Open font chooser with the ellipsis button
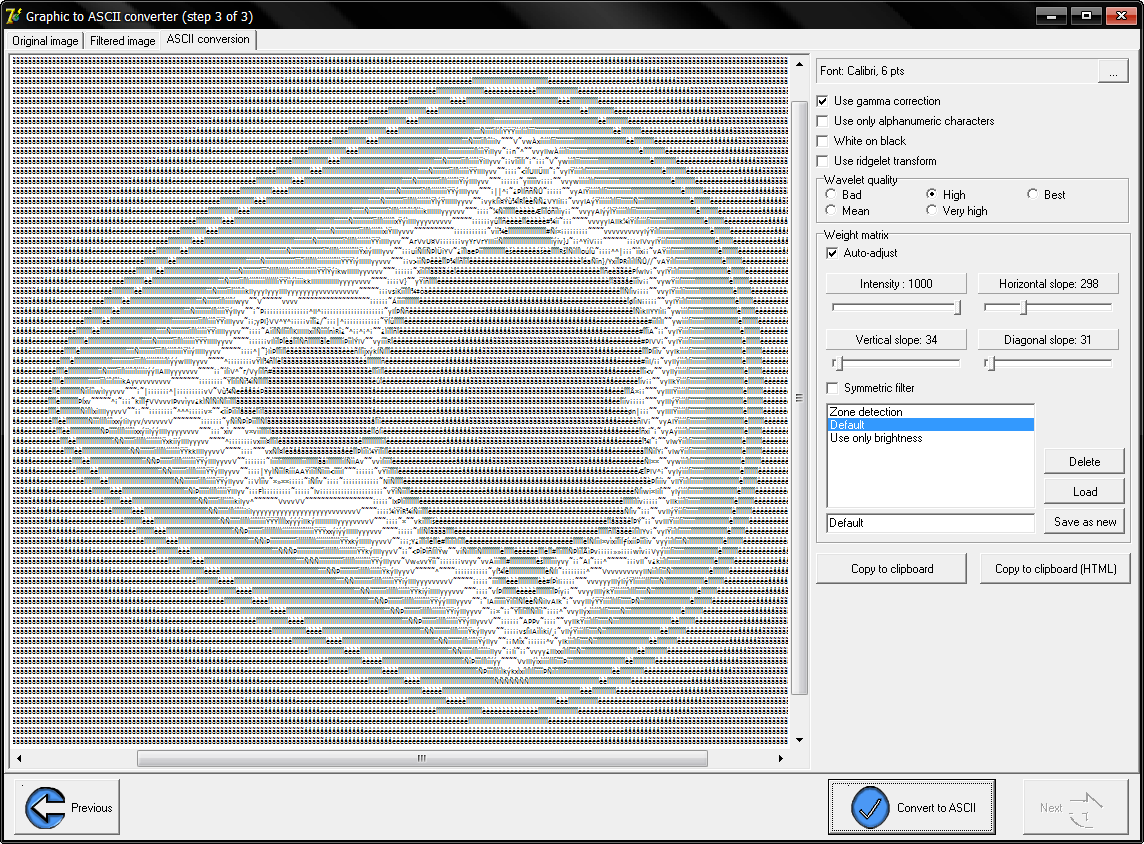Viewport: 1144px width, 844px height. pos(1112,71)
